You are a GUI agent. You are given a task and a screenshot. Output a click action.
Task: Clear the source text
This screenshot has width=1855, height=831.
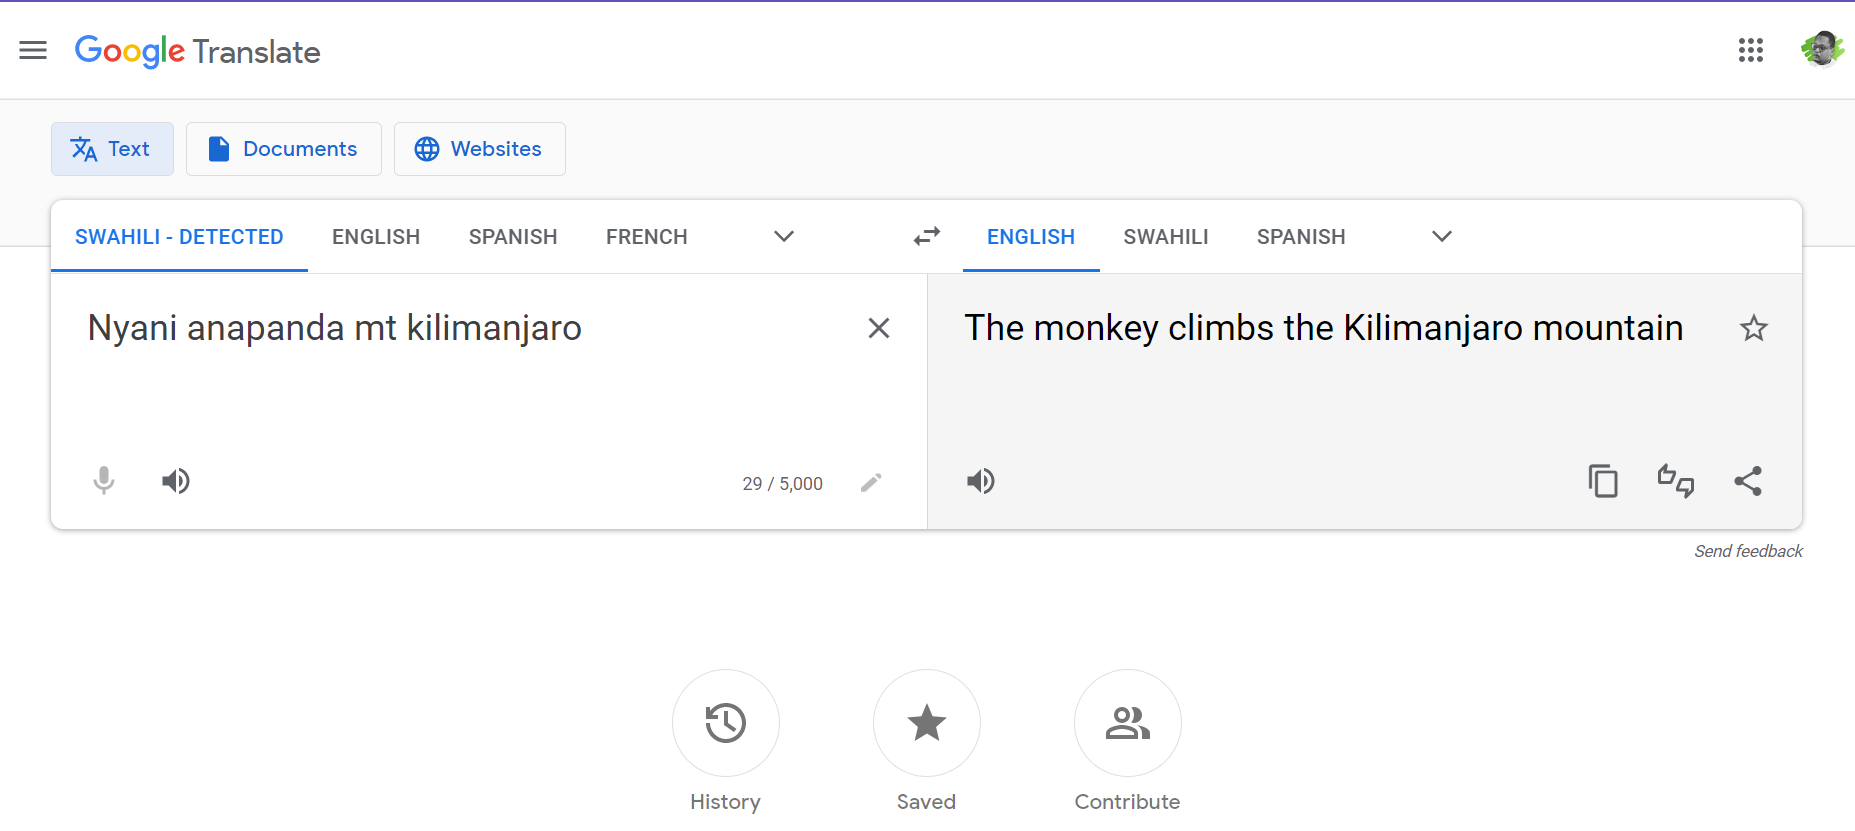click(879, 328)
